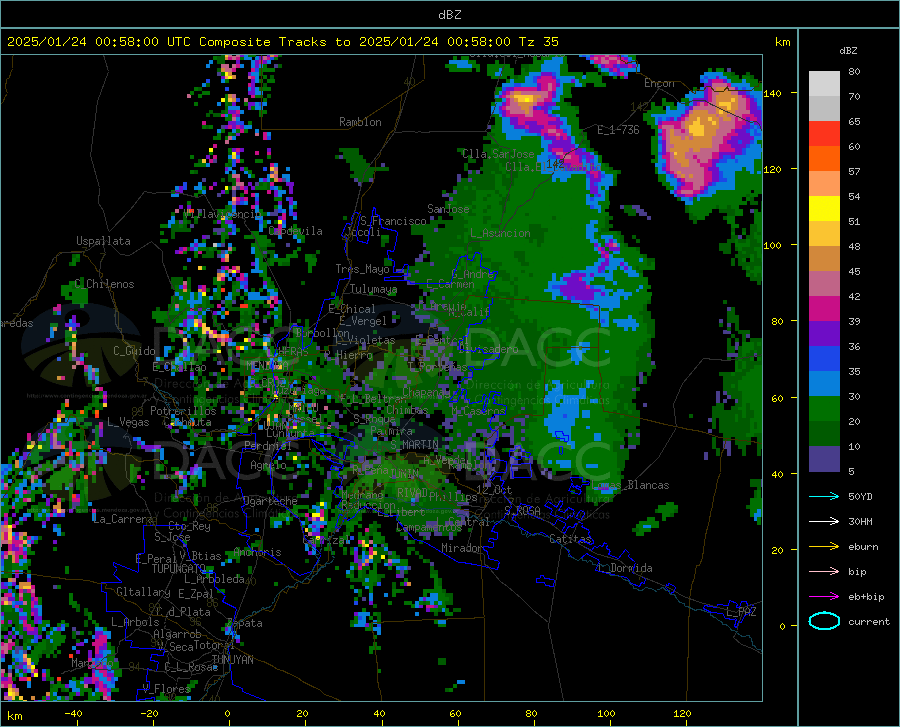Click the 'Ugarteche' map label
Screen dimensions: 900x727
point(270,501)
